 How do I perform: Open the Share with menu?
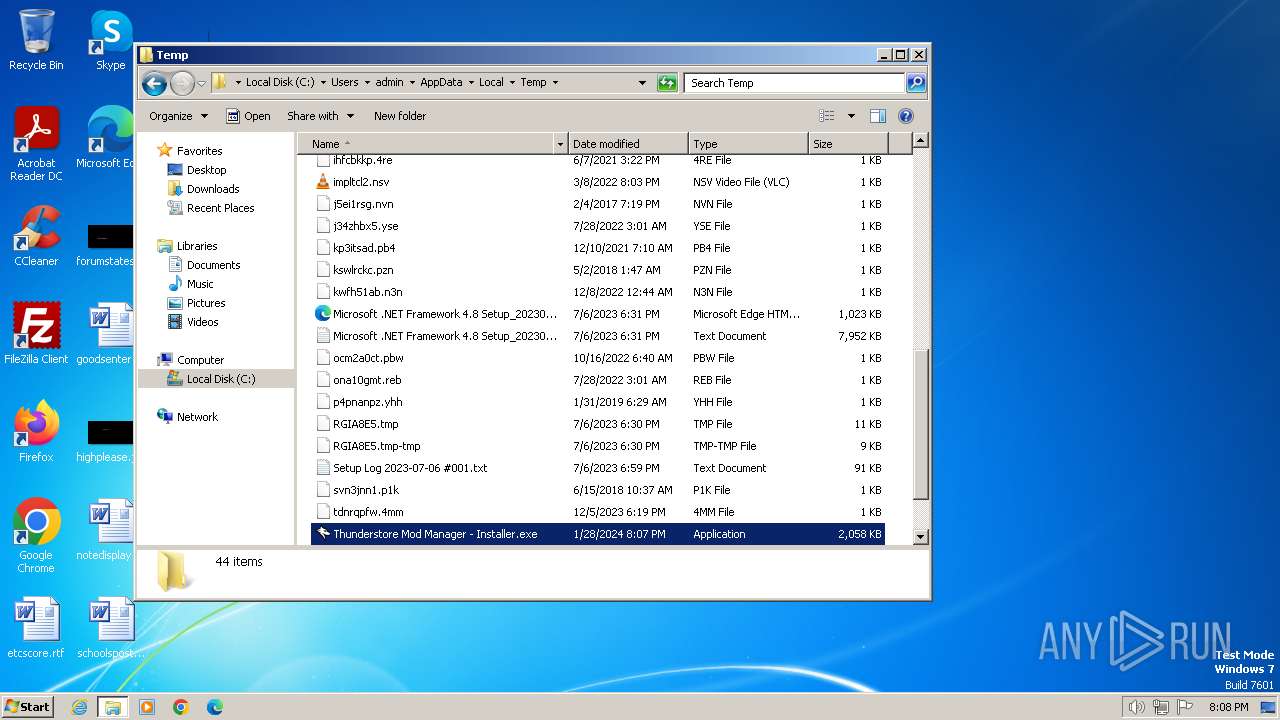pyautogui.click(x=320, y=116)
